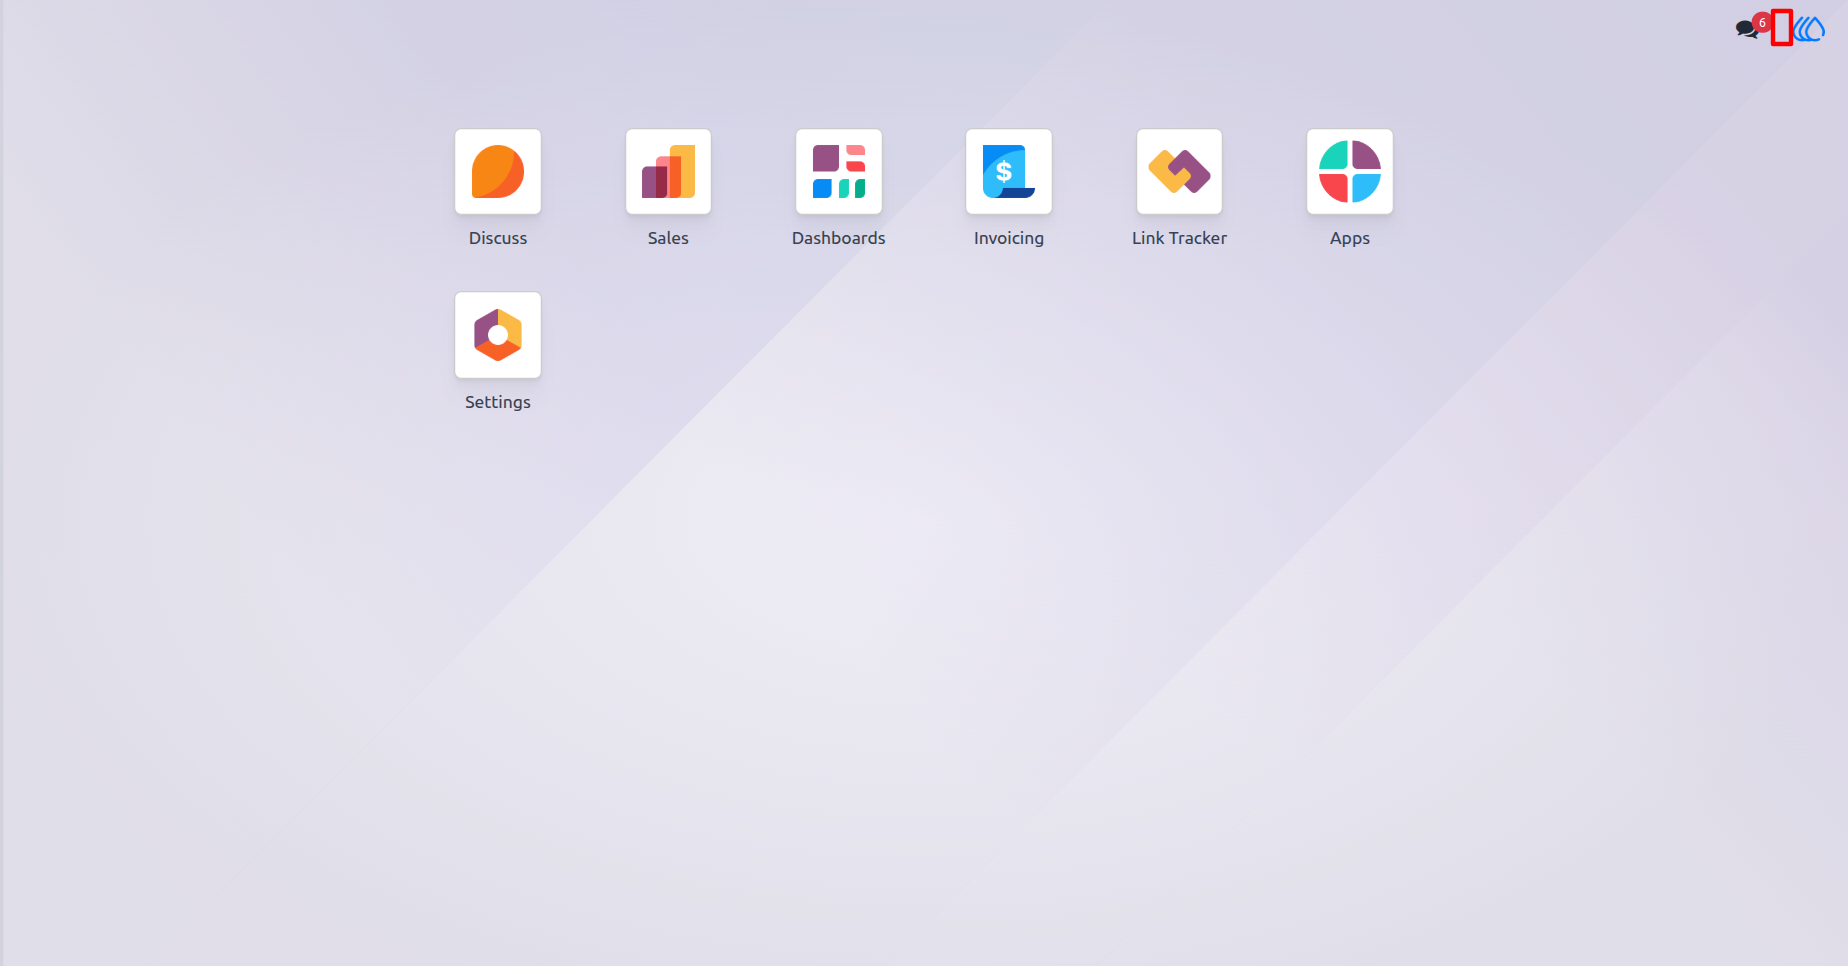Show conversations with 6 unread messages
Image resolution: width=1848 pixels, height=966 pixels.
(x=1752, y=27)
